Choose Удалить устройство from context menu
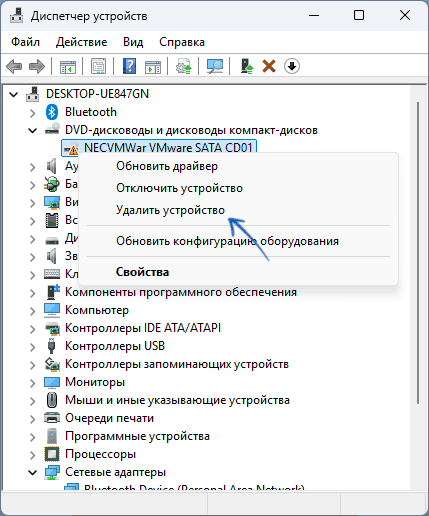This screenshot has width=429, height=516. [238, 210]
